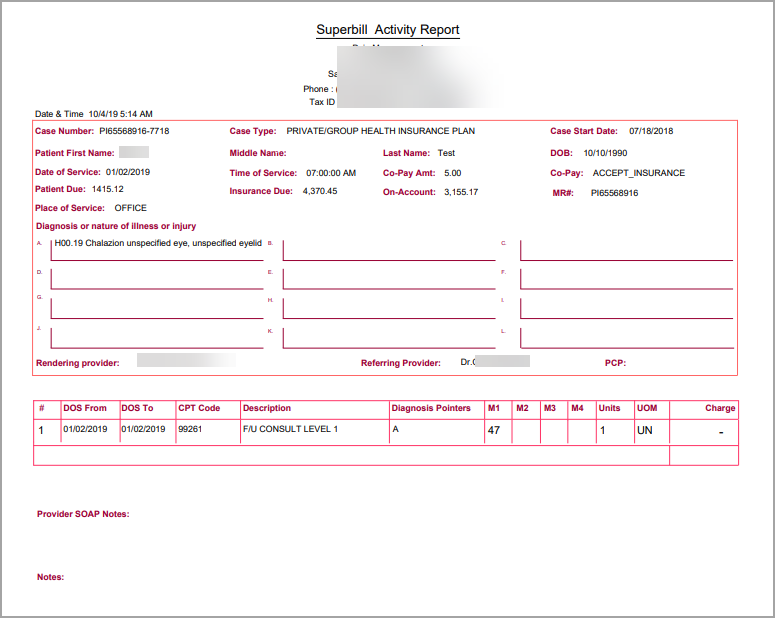Viewport: 775px width, 618px height.
Task: Click diagnosis field A with Chalazion text
Action: [157, 250]
